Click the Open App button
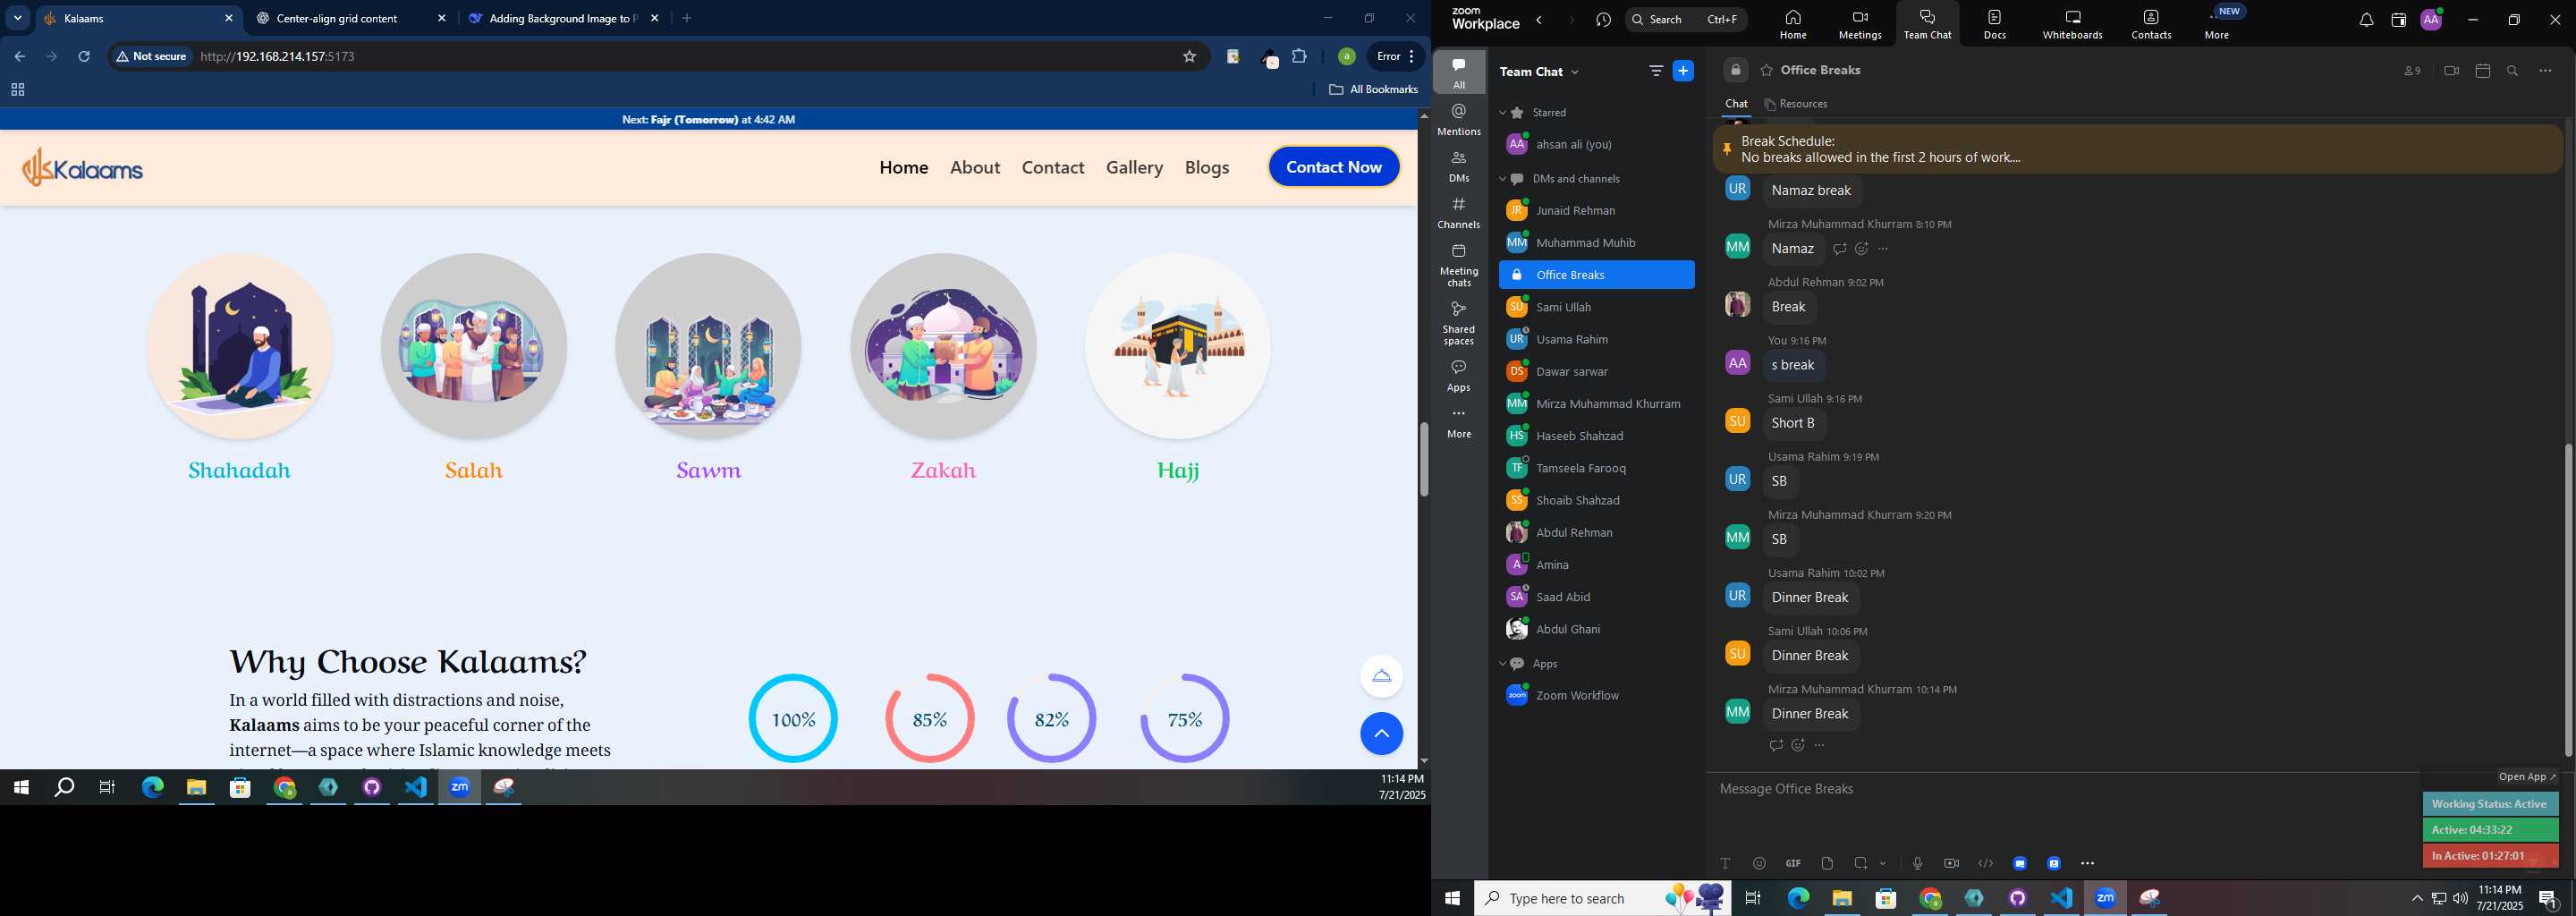 pos(2527,777)
